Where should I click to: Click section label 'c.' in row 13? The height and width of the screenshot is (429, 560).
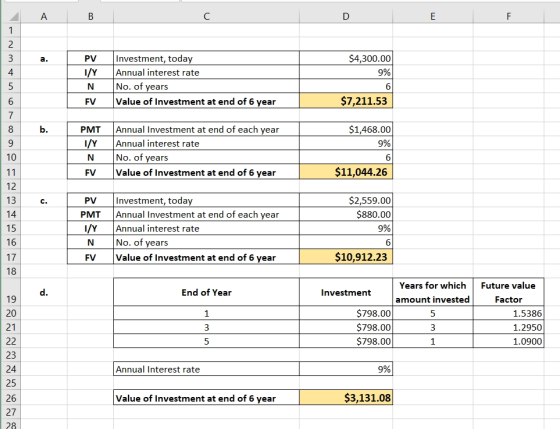(44, 201)
